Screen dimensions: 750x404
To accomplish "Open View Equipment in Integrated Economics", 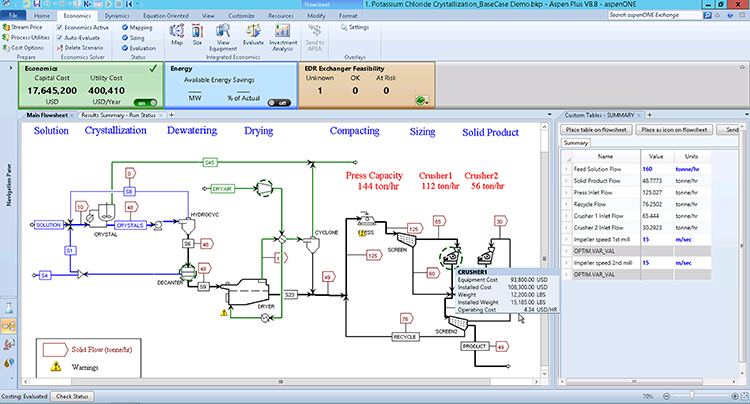I will coord(222,37).
